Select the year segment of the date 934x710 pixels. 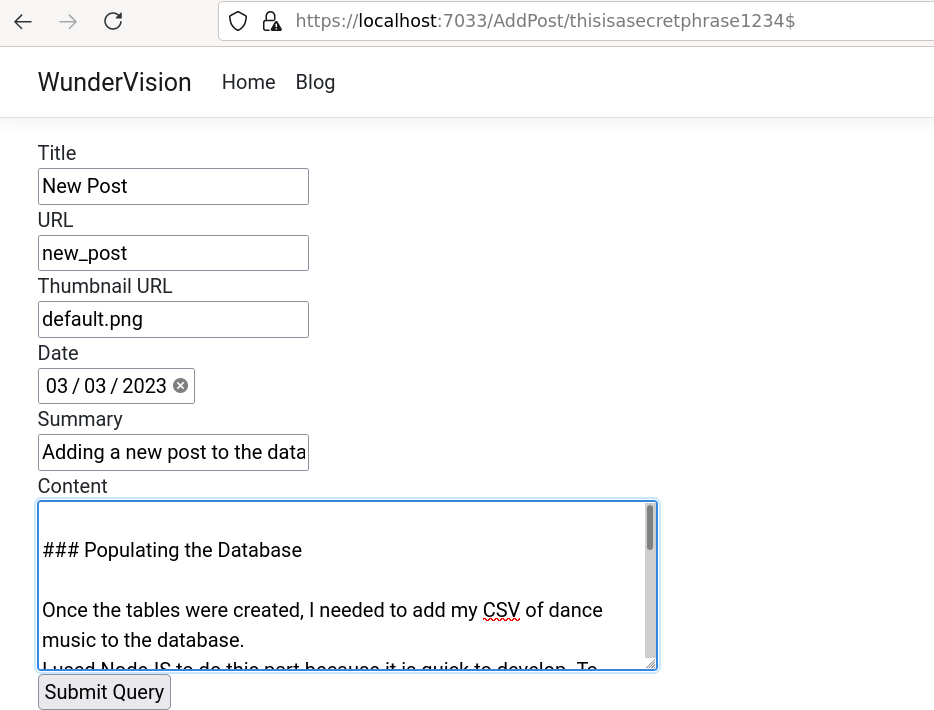(142, 386)
